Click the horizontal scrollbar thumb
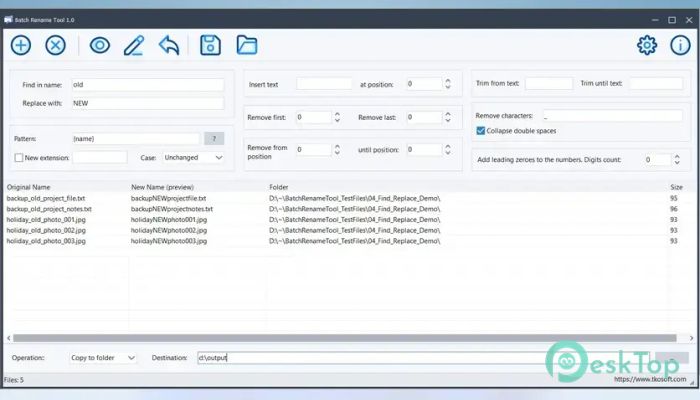 coord(345,338)
